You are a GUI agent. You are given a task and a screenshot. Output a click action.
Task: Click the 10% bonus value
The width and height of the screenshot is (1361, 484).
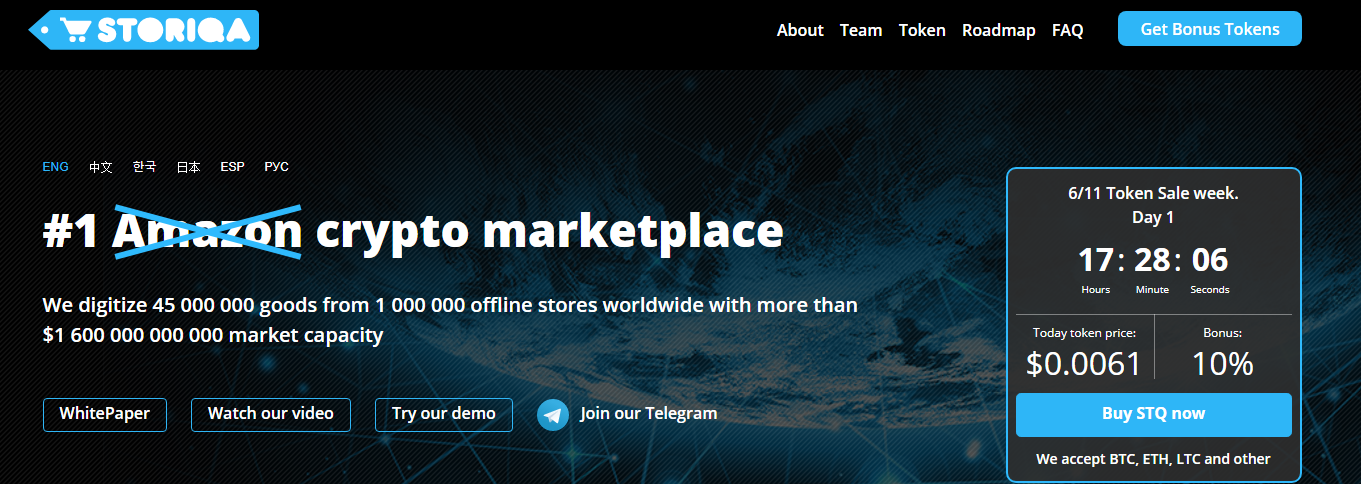coord(1223,364)
